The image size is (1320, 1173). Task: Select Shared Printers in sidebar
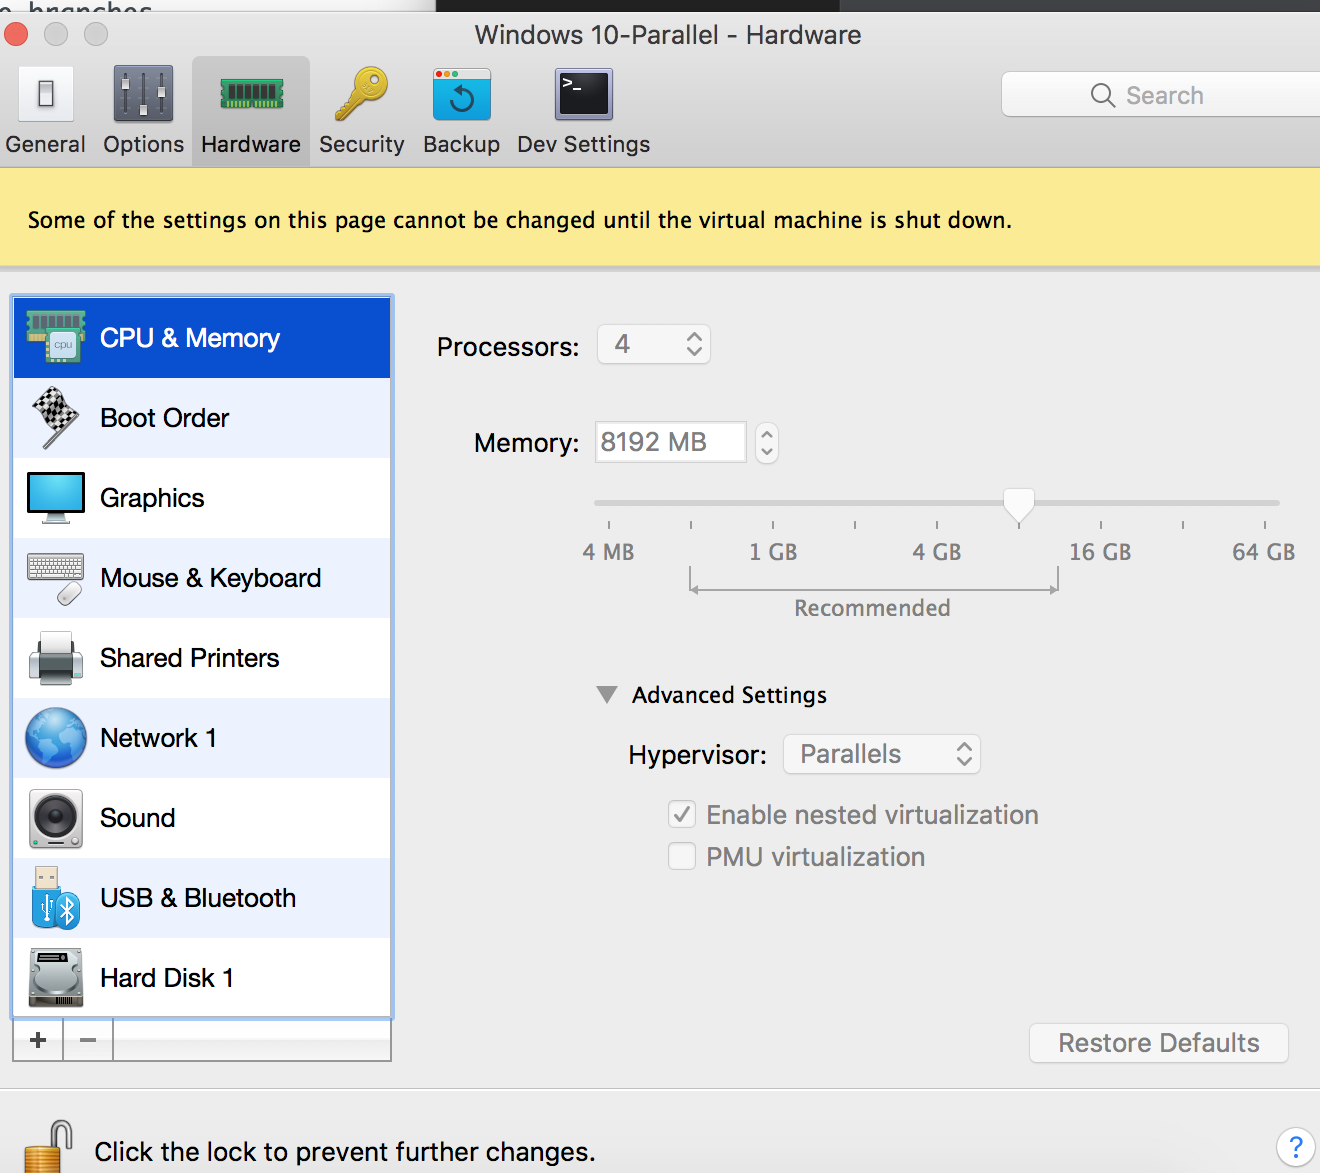(x=202, y=658)
